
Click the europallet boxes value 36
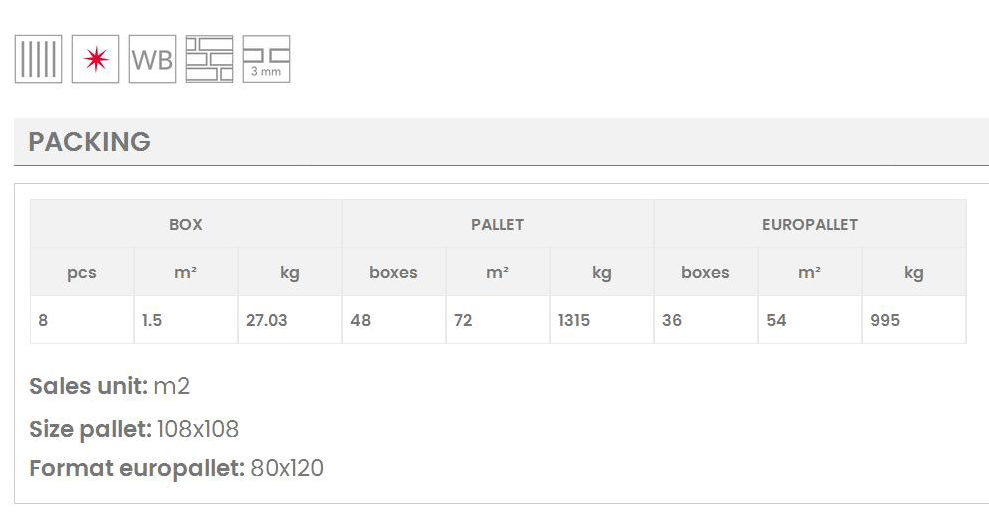point(672,321)
